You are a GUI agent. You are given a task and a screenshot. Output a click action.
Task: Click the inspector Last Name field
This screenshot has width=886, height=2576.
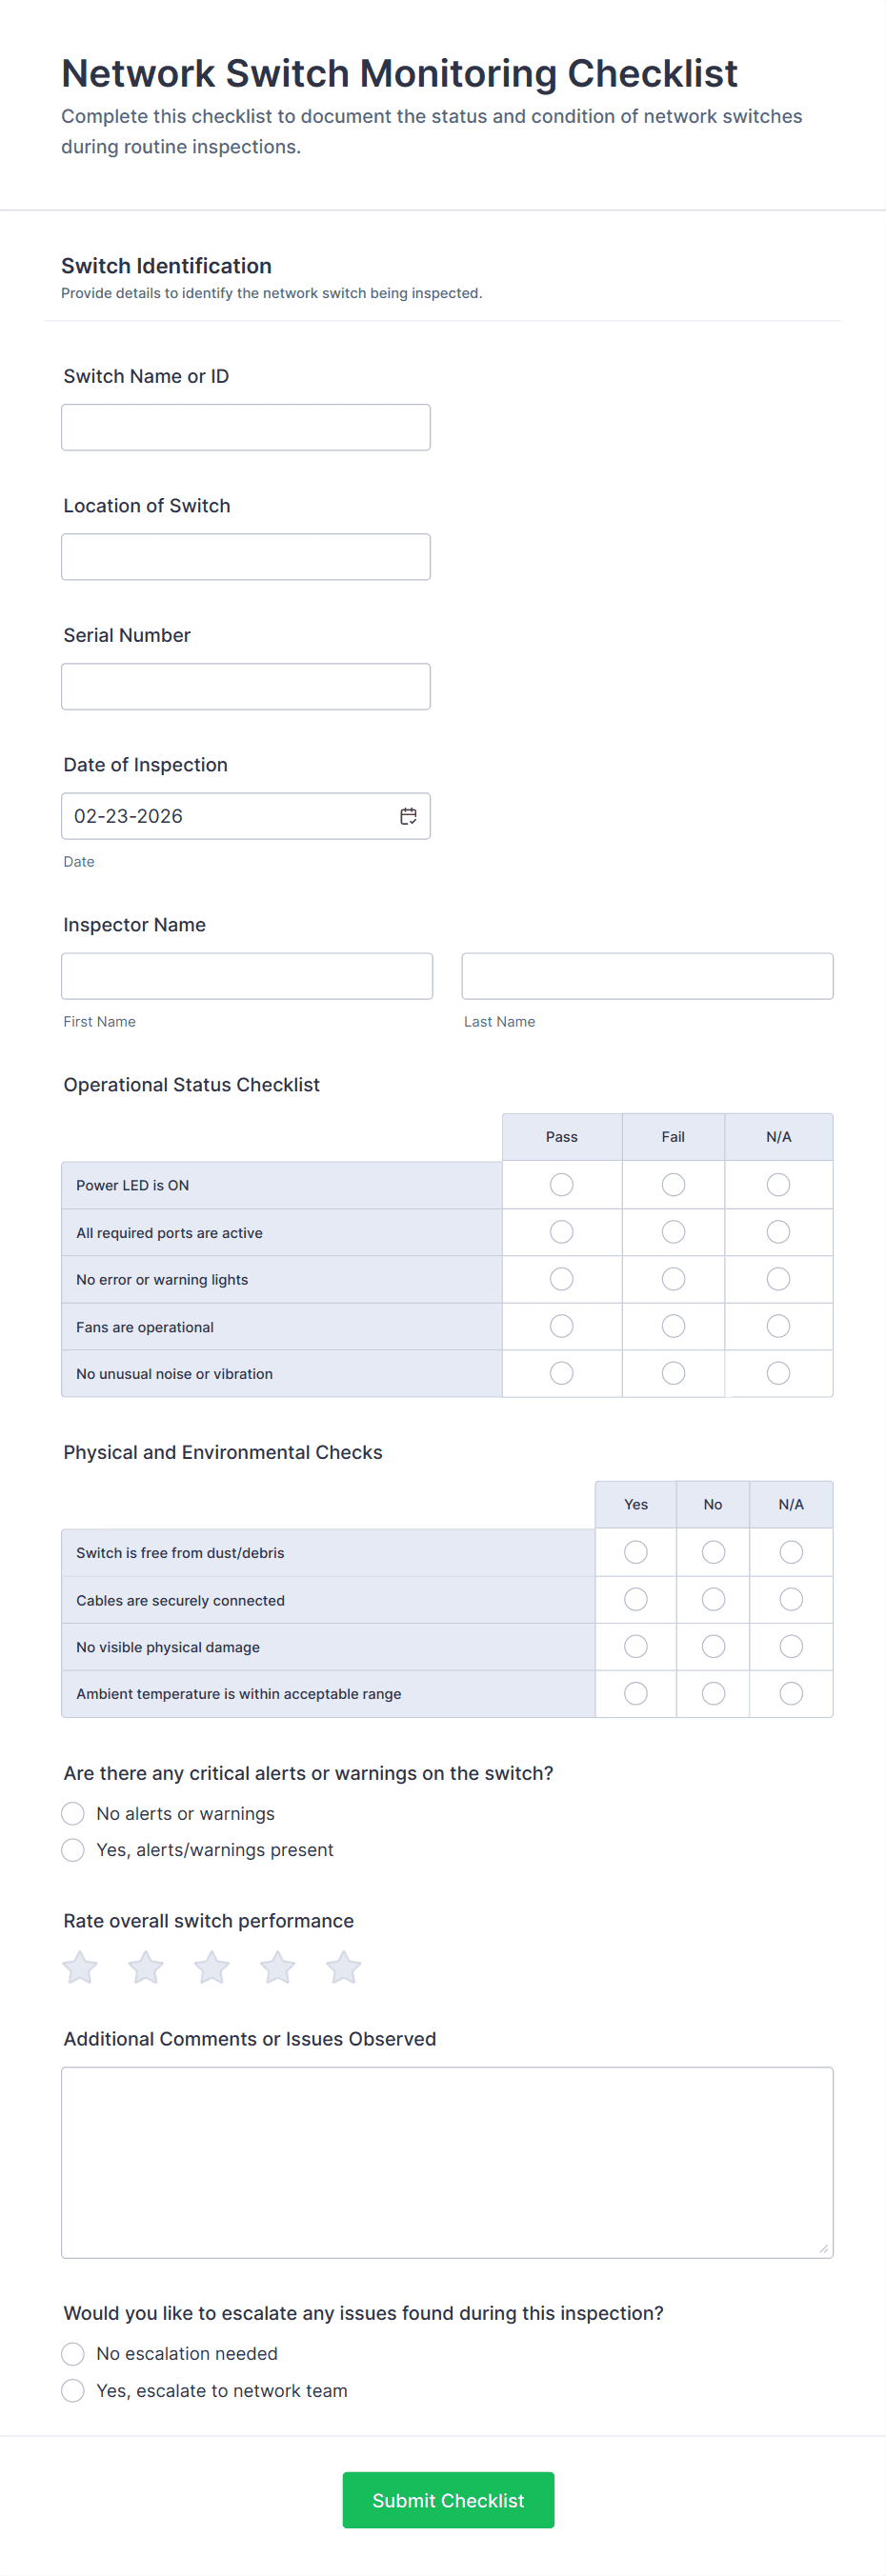647,976
